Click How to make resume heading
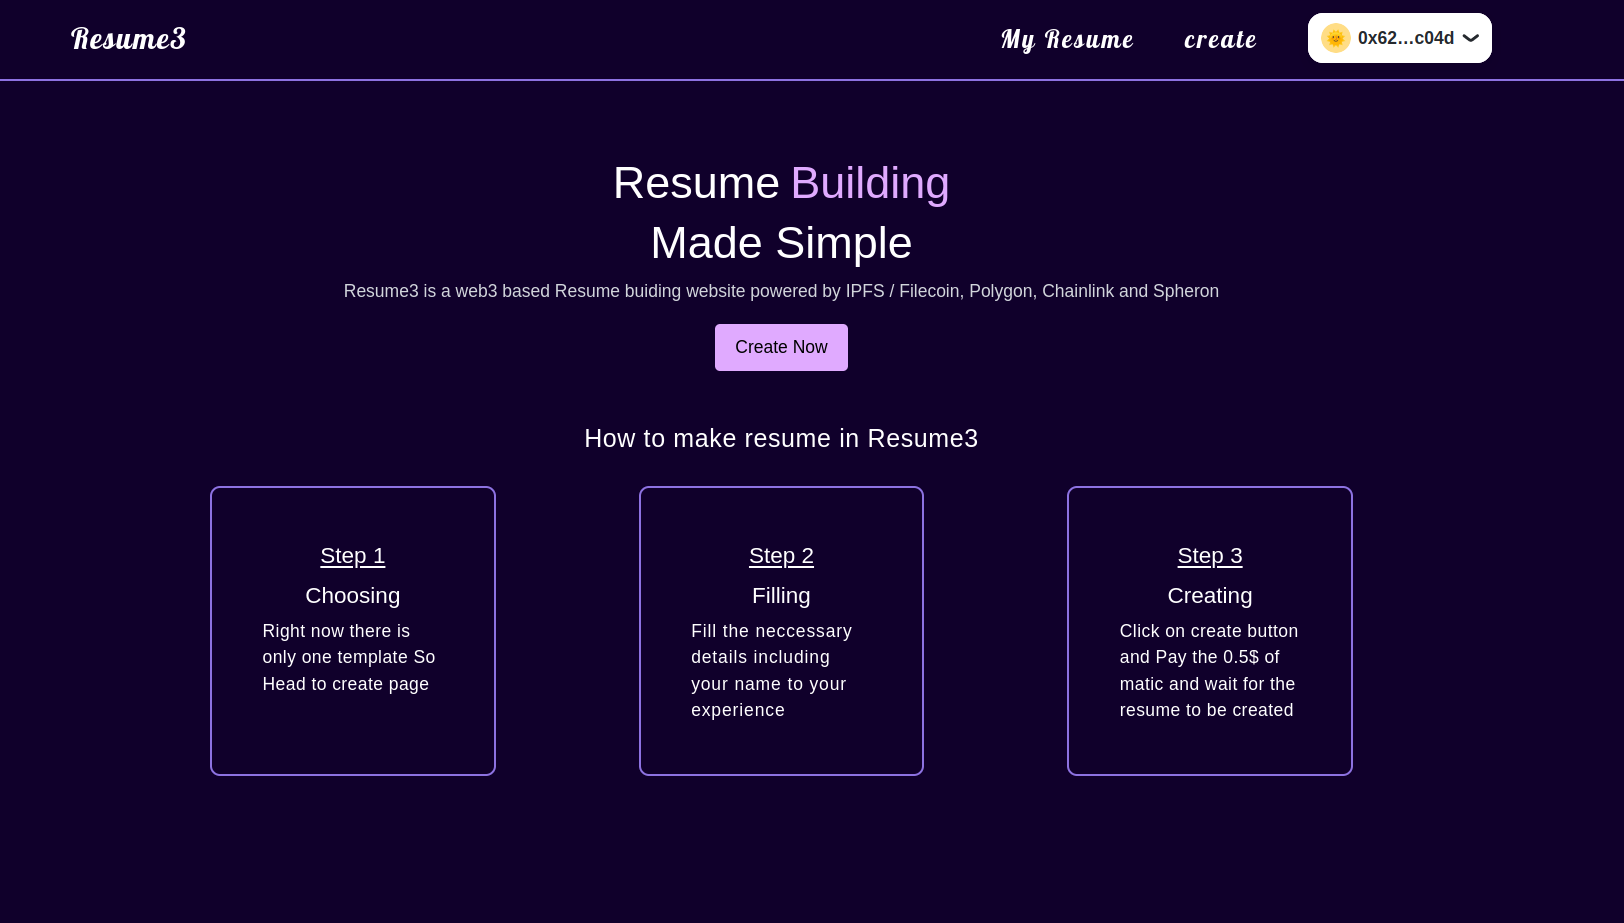Image resolution: width=1624 pixels, height=923 pixels. click(x=781, y=438)
